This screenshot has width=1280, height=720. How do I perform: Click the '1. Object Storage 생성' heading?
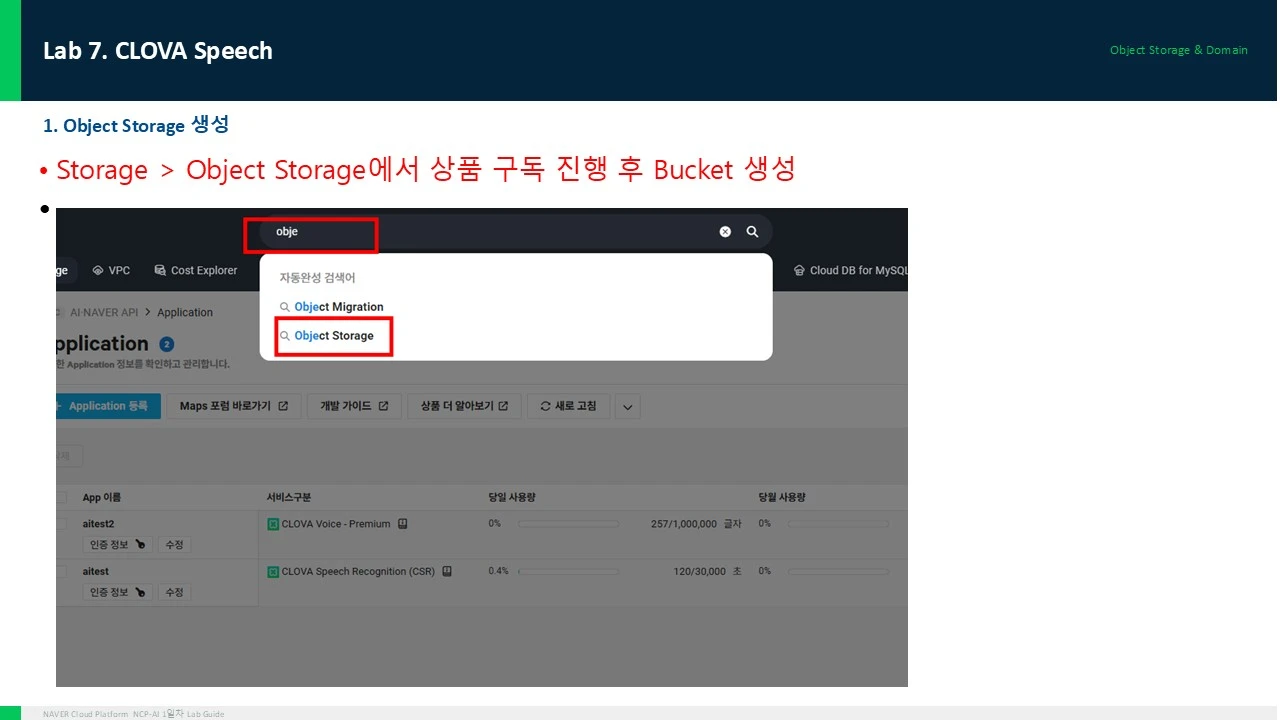coord(136,126)
